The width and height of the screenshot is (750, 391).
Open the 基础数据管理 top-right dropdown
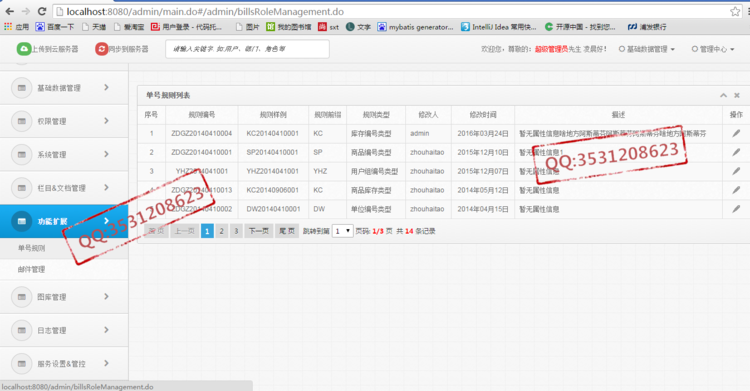pyautogui.click(x=647, y=49)
